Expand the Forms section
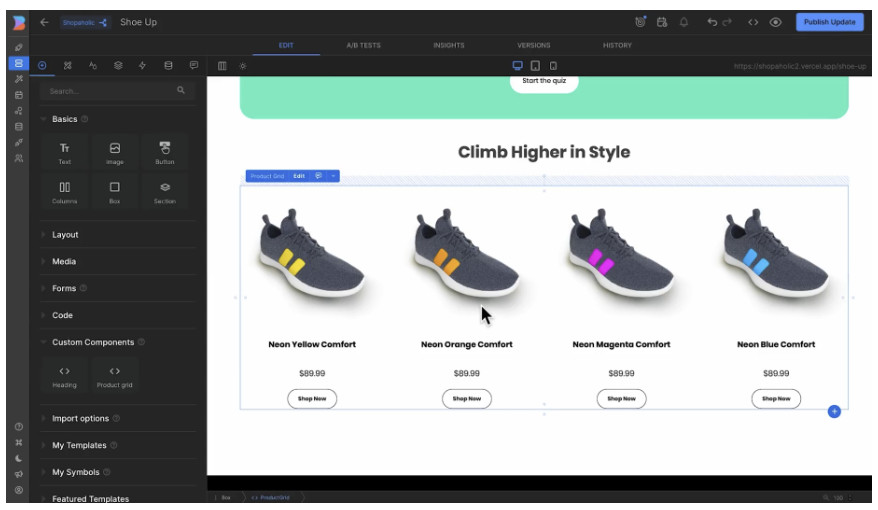 tap(64, 288)
